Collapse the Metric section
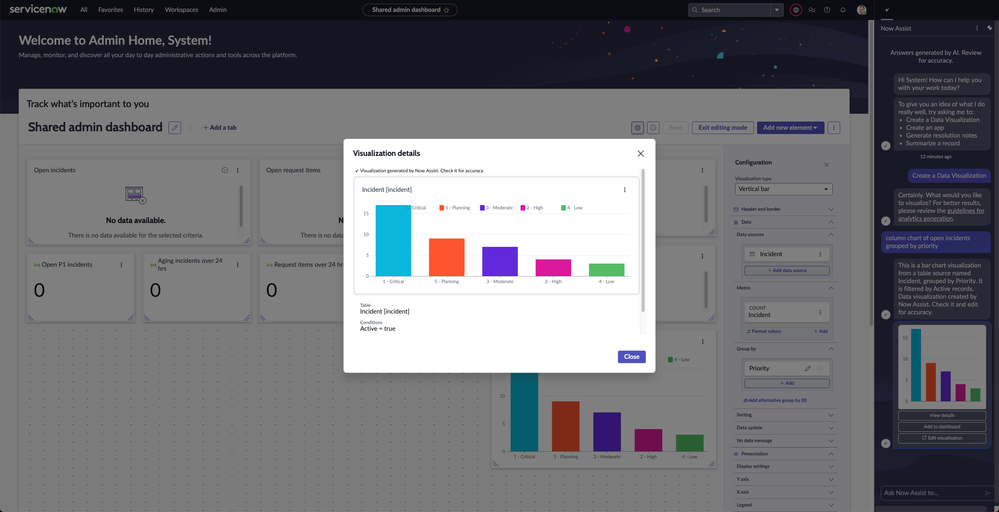The height and width of the screenshot is (512, 999). coord(784,288)
